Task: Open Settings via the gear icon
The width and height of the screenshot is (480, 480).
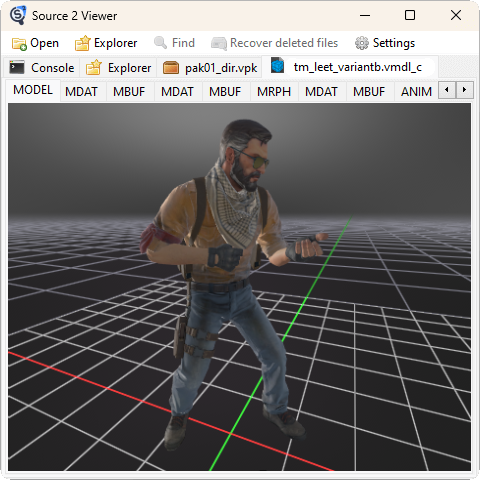Action: point(362,43)
